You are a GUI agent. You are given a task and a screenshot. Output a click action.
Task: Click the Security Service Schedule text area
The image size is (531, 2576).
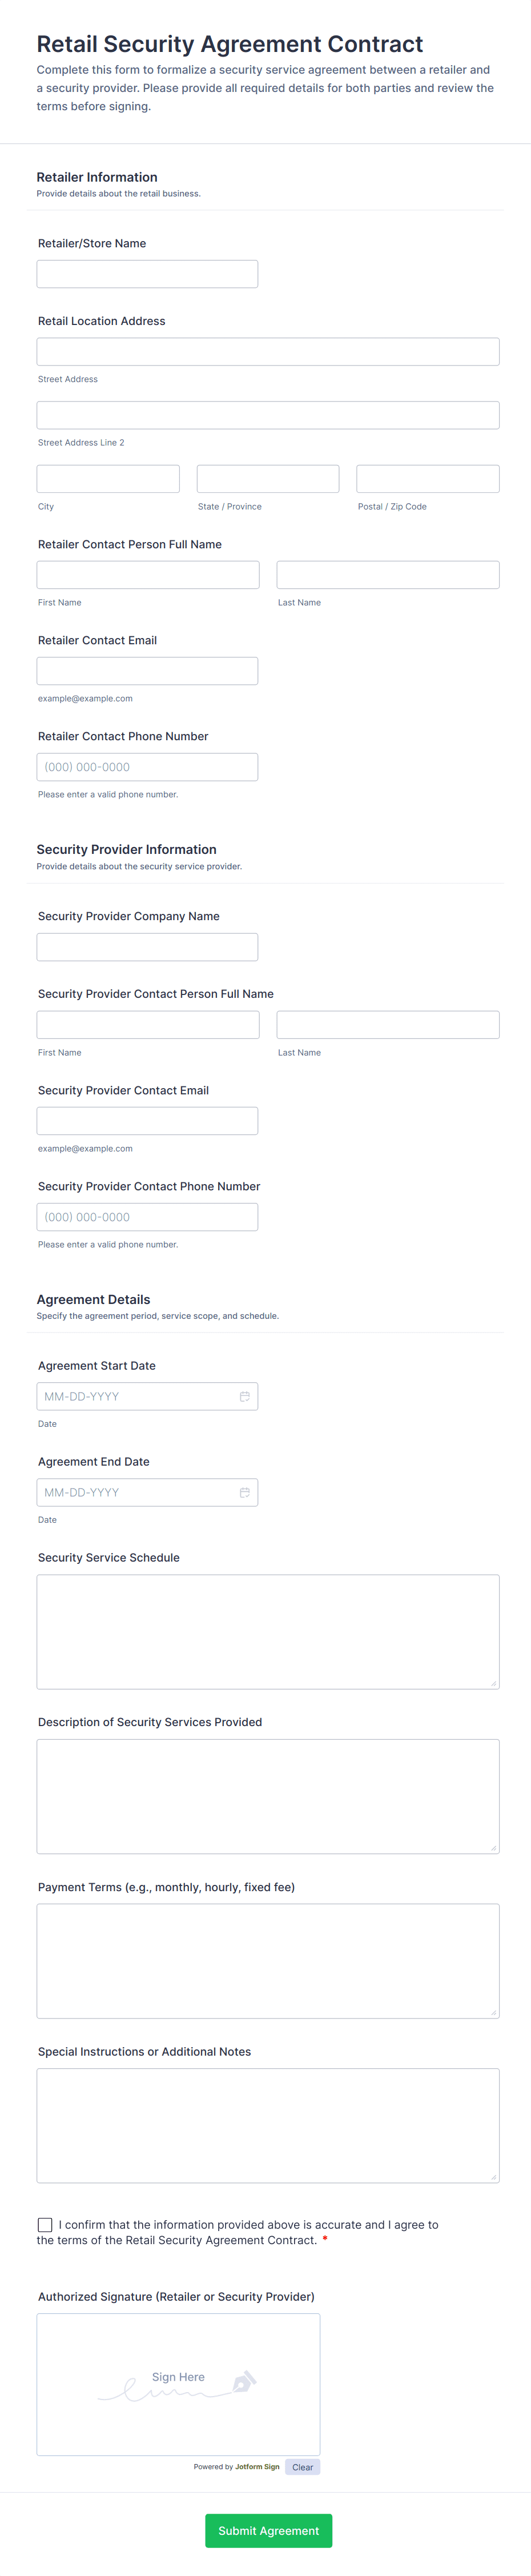click(x=268, y=1632)
